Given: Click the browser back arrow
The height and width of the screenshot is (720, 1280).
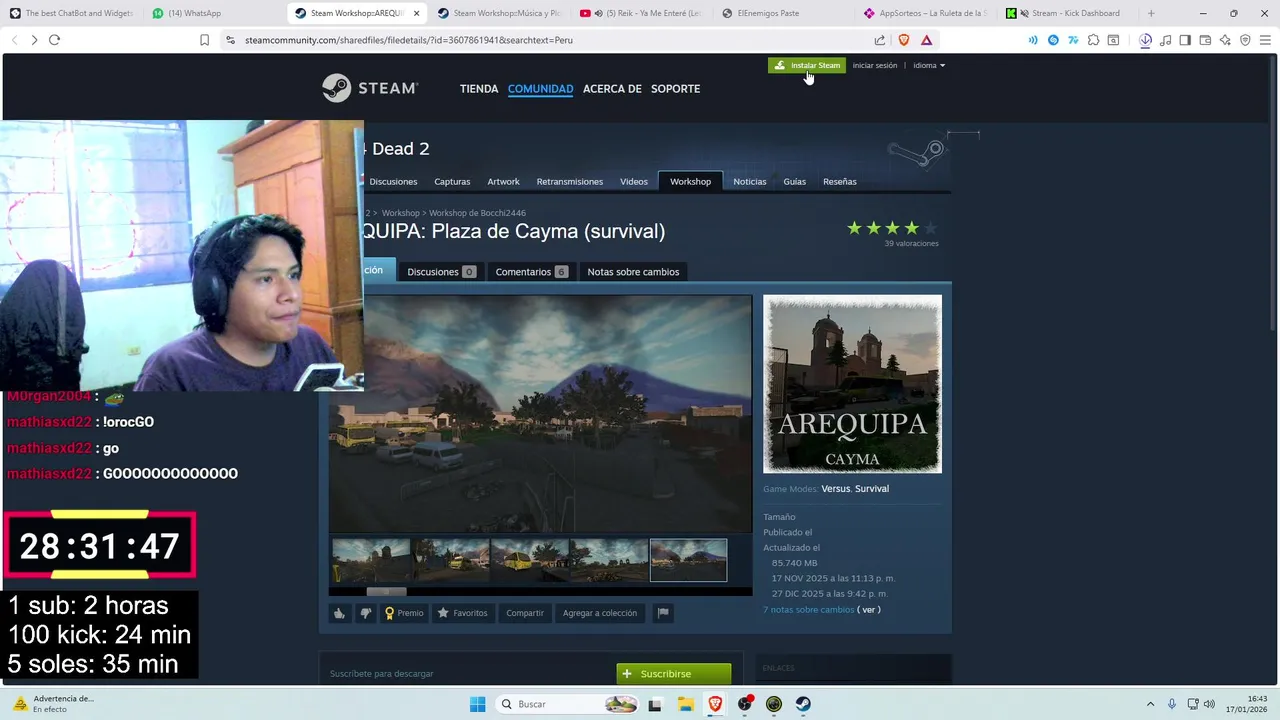Looking at the screenshot, I should coord(14,40).
